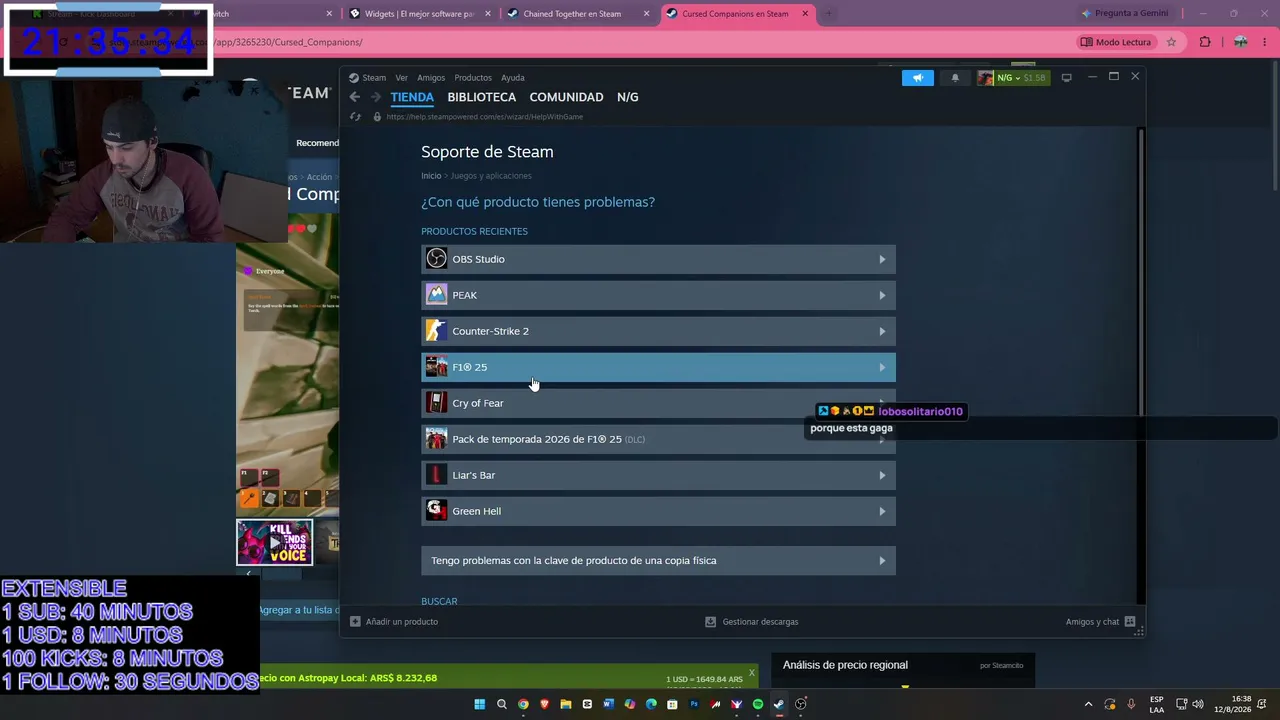Screen dimensions: 1280x720
Task: Click Juegos y aplicaciones breadcrumb
Action: (x=491, y=176)
